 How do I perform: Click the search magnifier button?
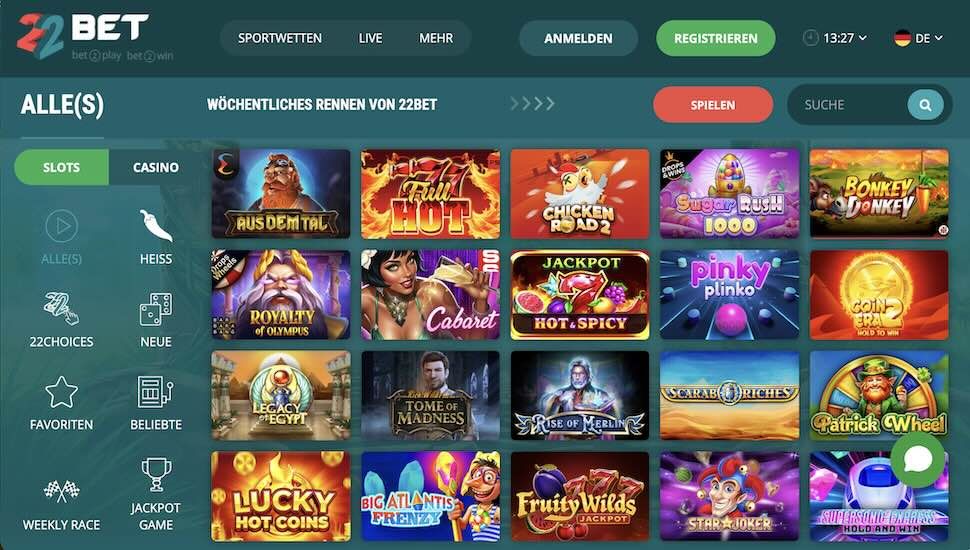coord(925,105)
